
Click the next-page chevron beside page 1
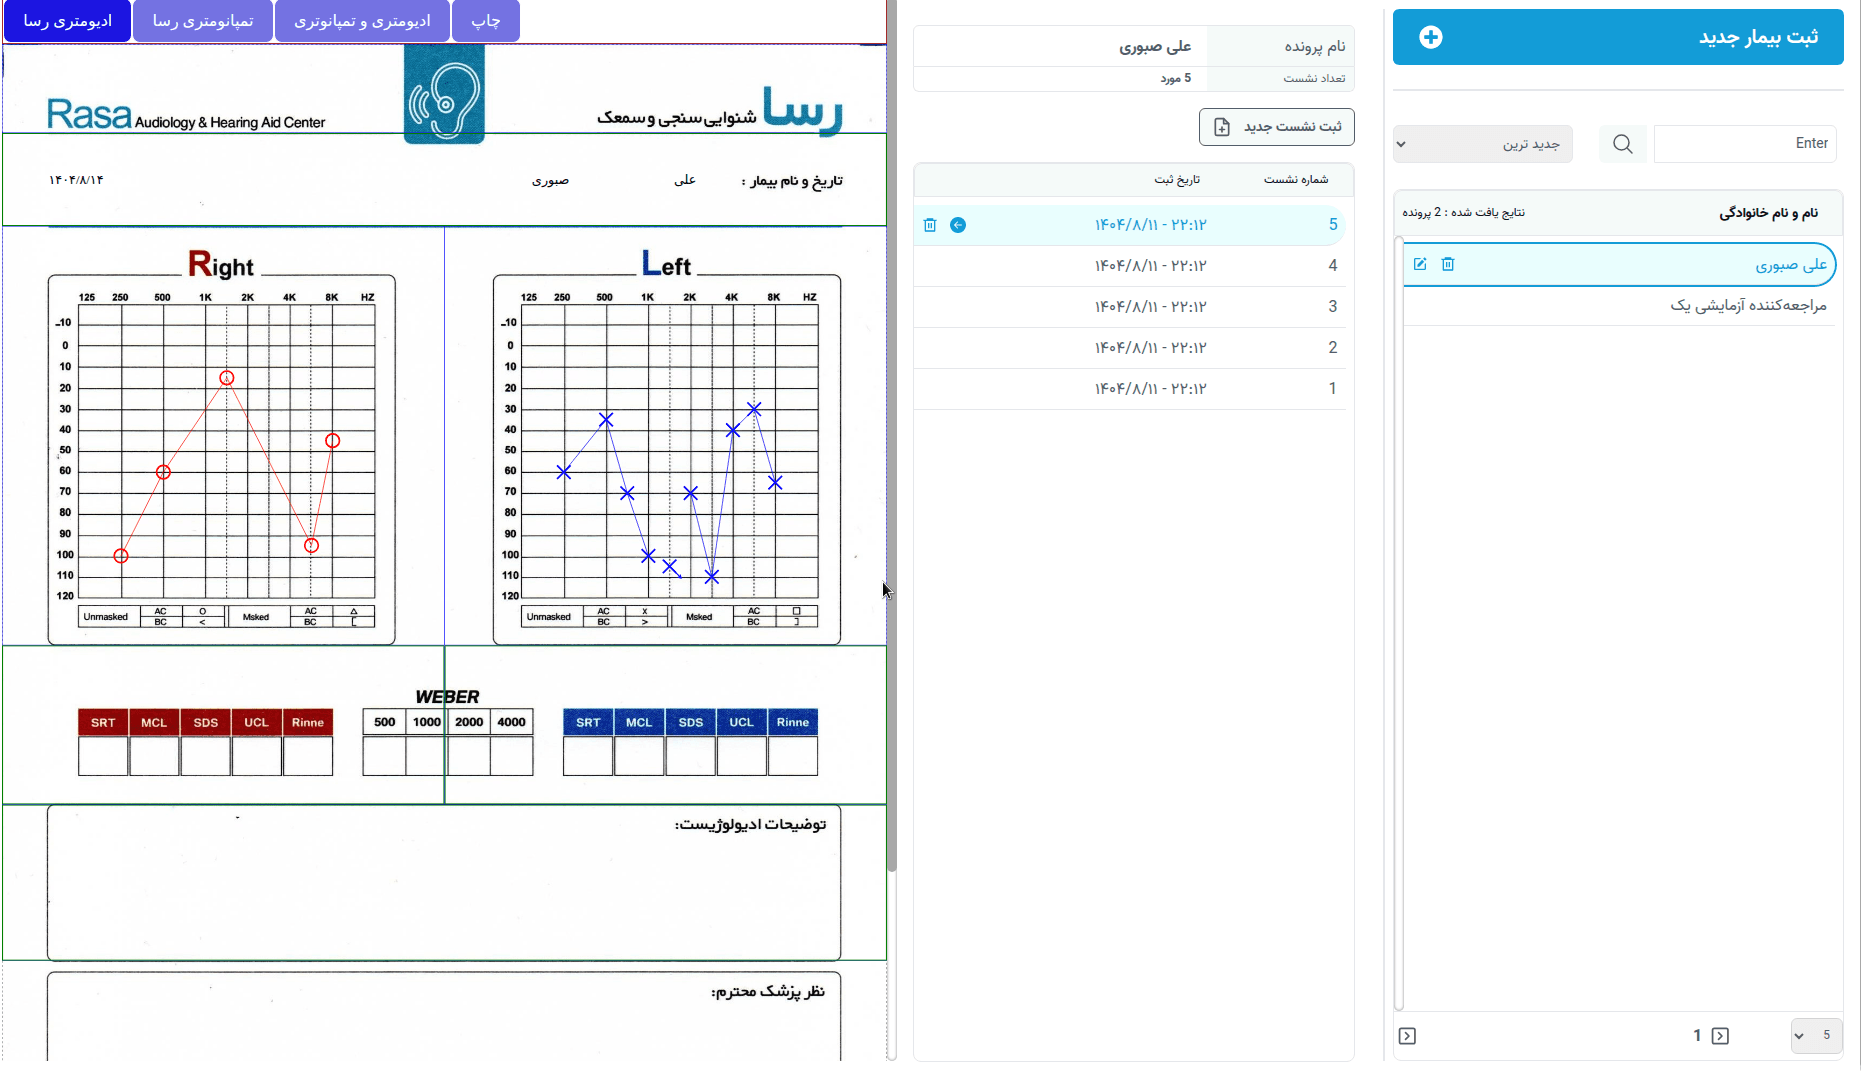(1721, 1036)
